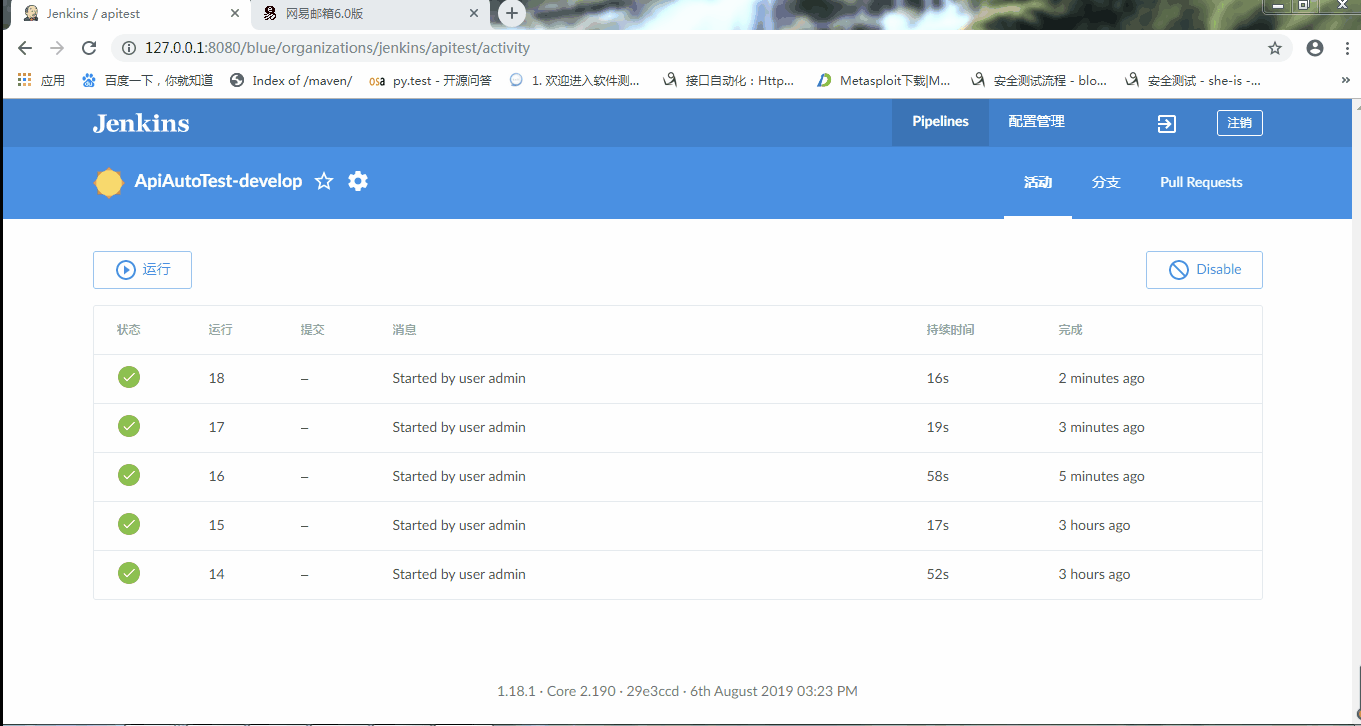
Task: Open the Pipelines navigation tab
Action: [940, 122]
